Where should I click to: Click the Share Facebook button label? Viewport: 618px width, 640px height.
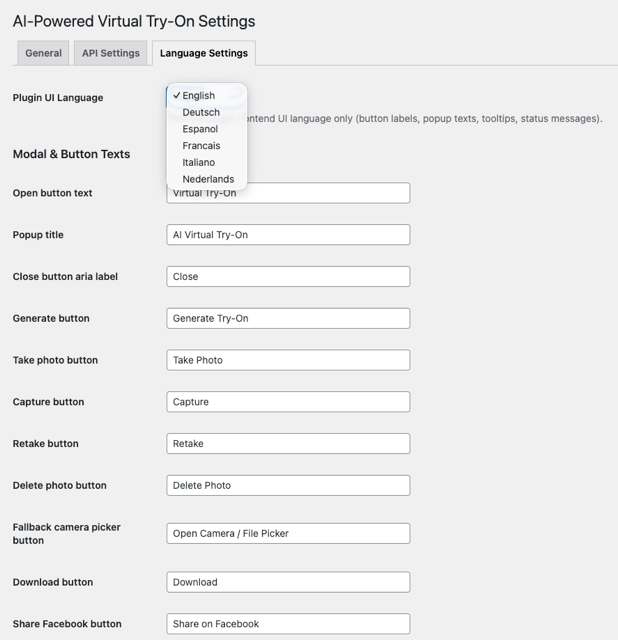pos(67,624)
